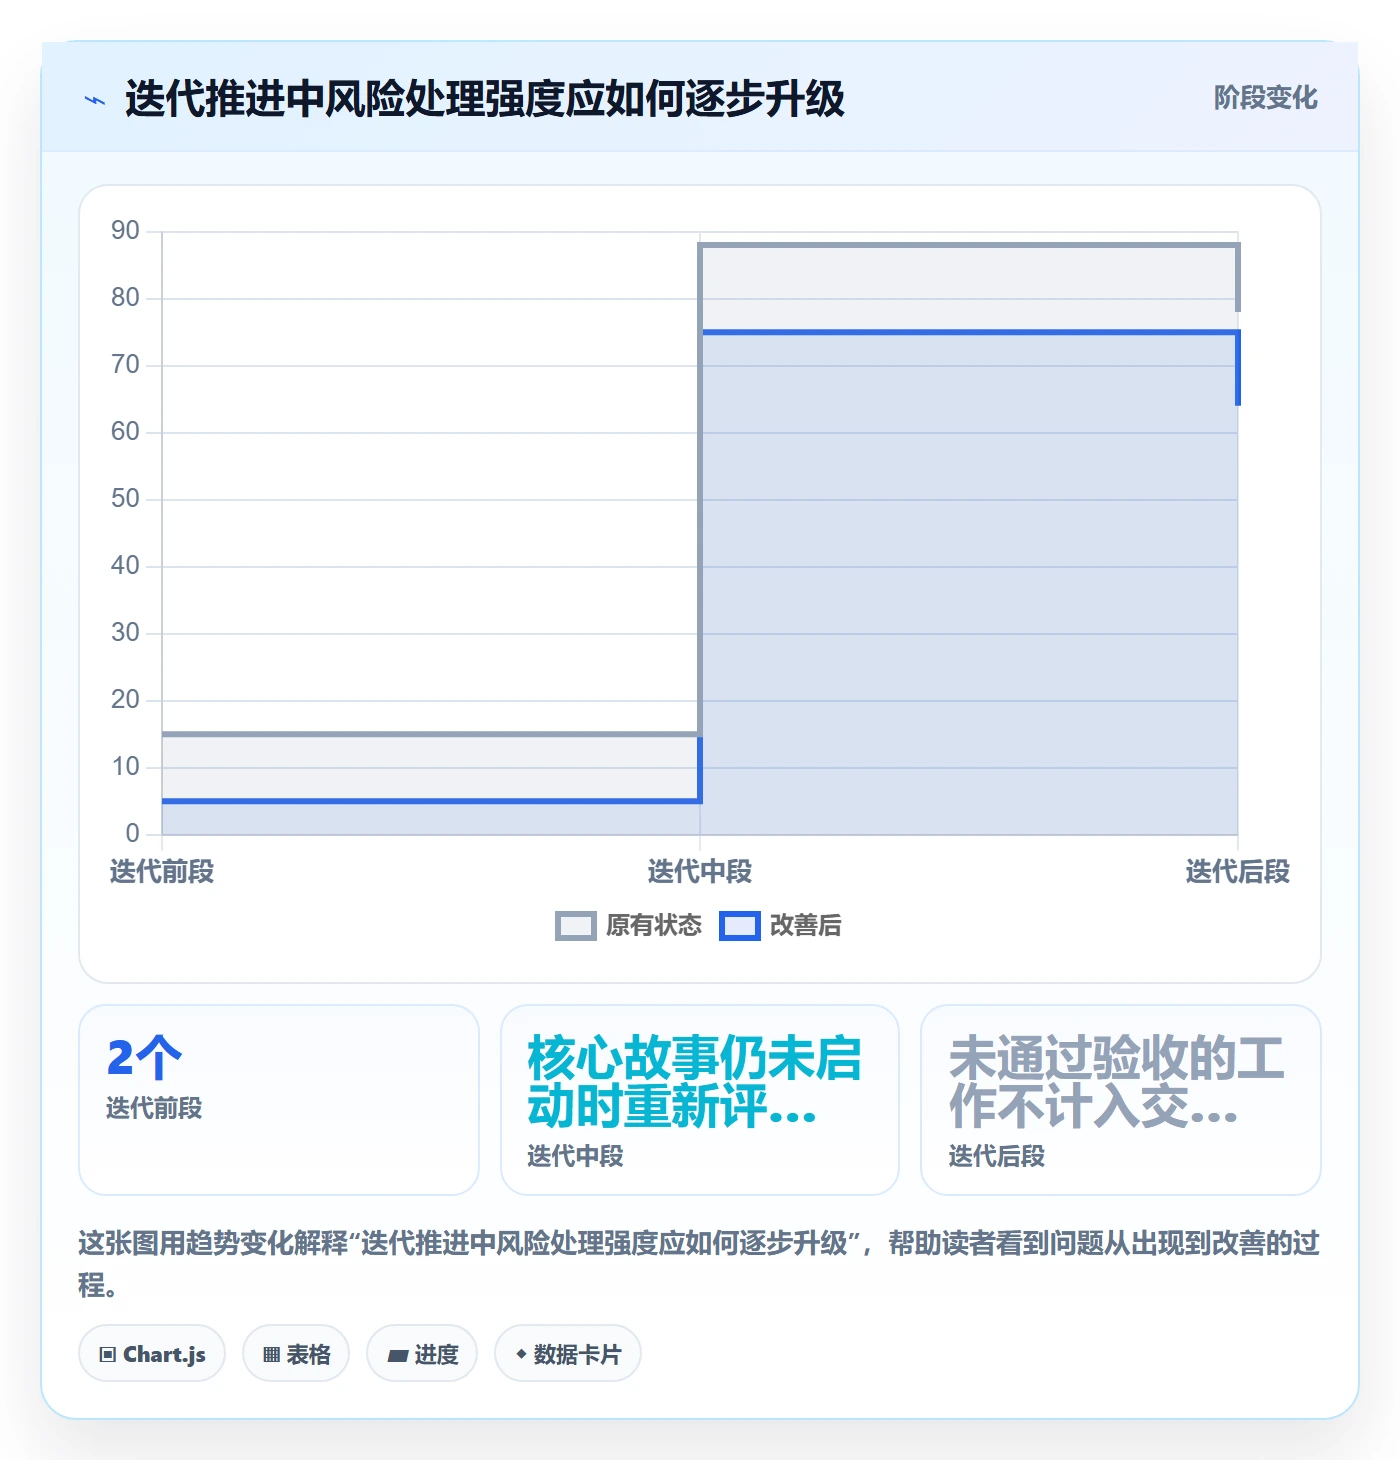Open the 核心故事仍未启动时重新评 card

pyautogui.click(x=700, y=1100)
